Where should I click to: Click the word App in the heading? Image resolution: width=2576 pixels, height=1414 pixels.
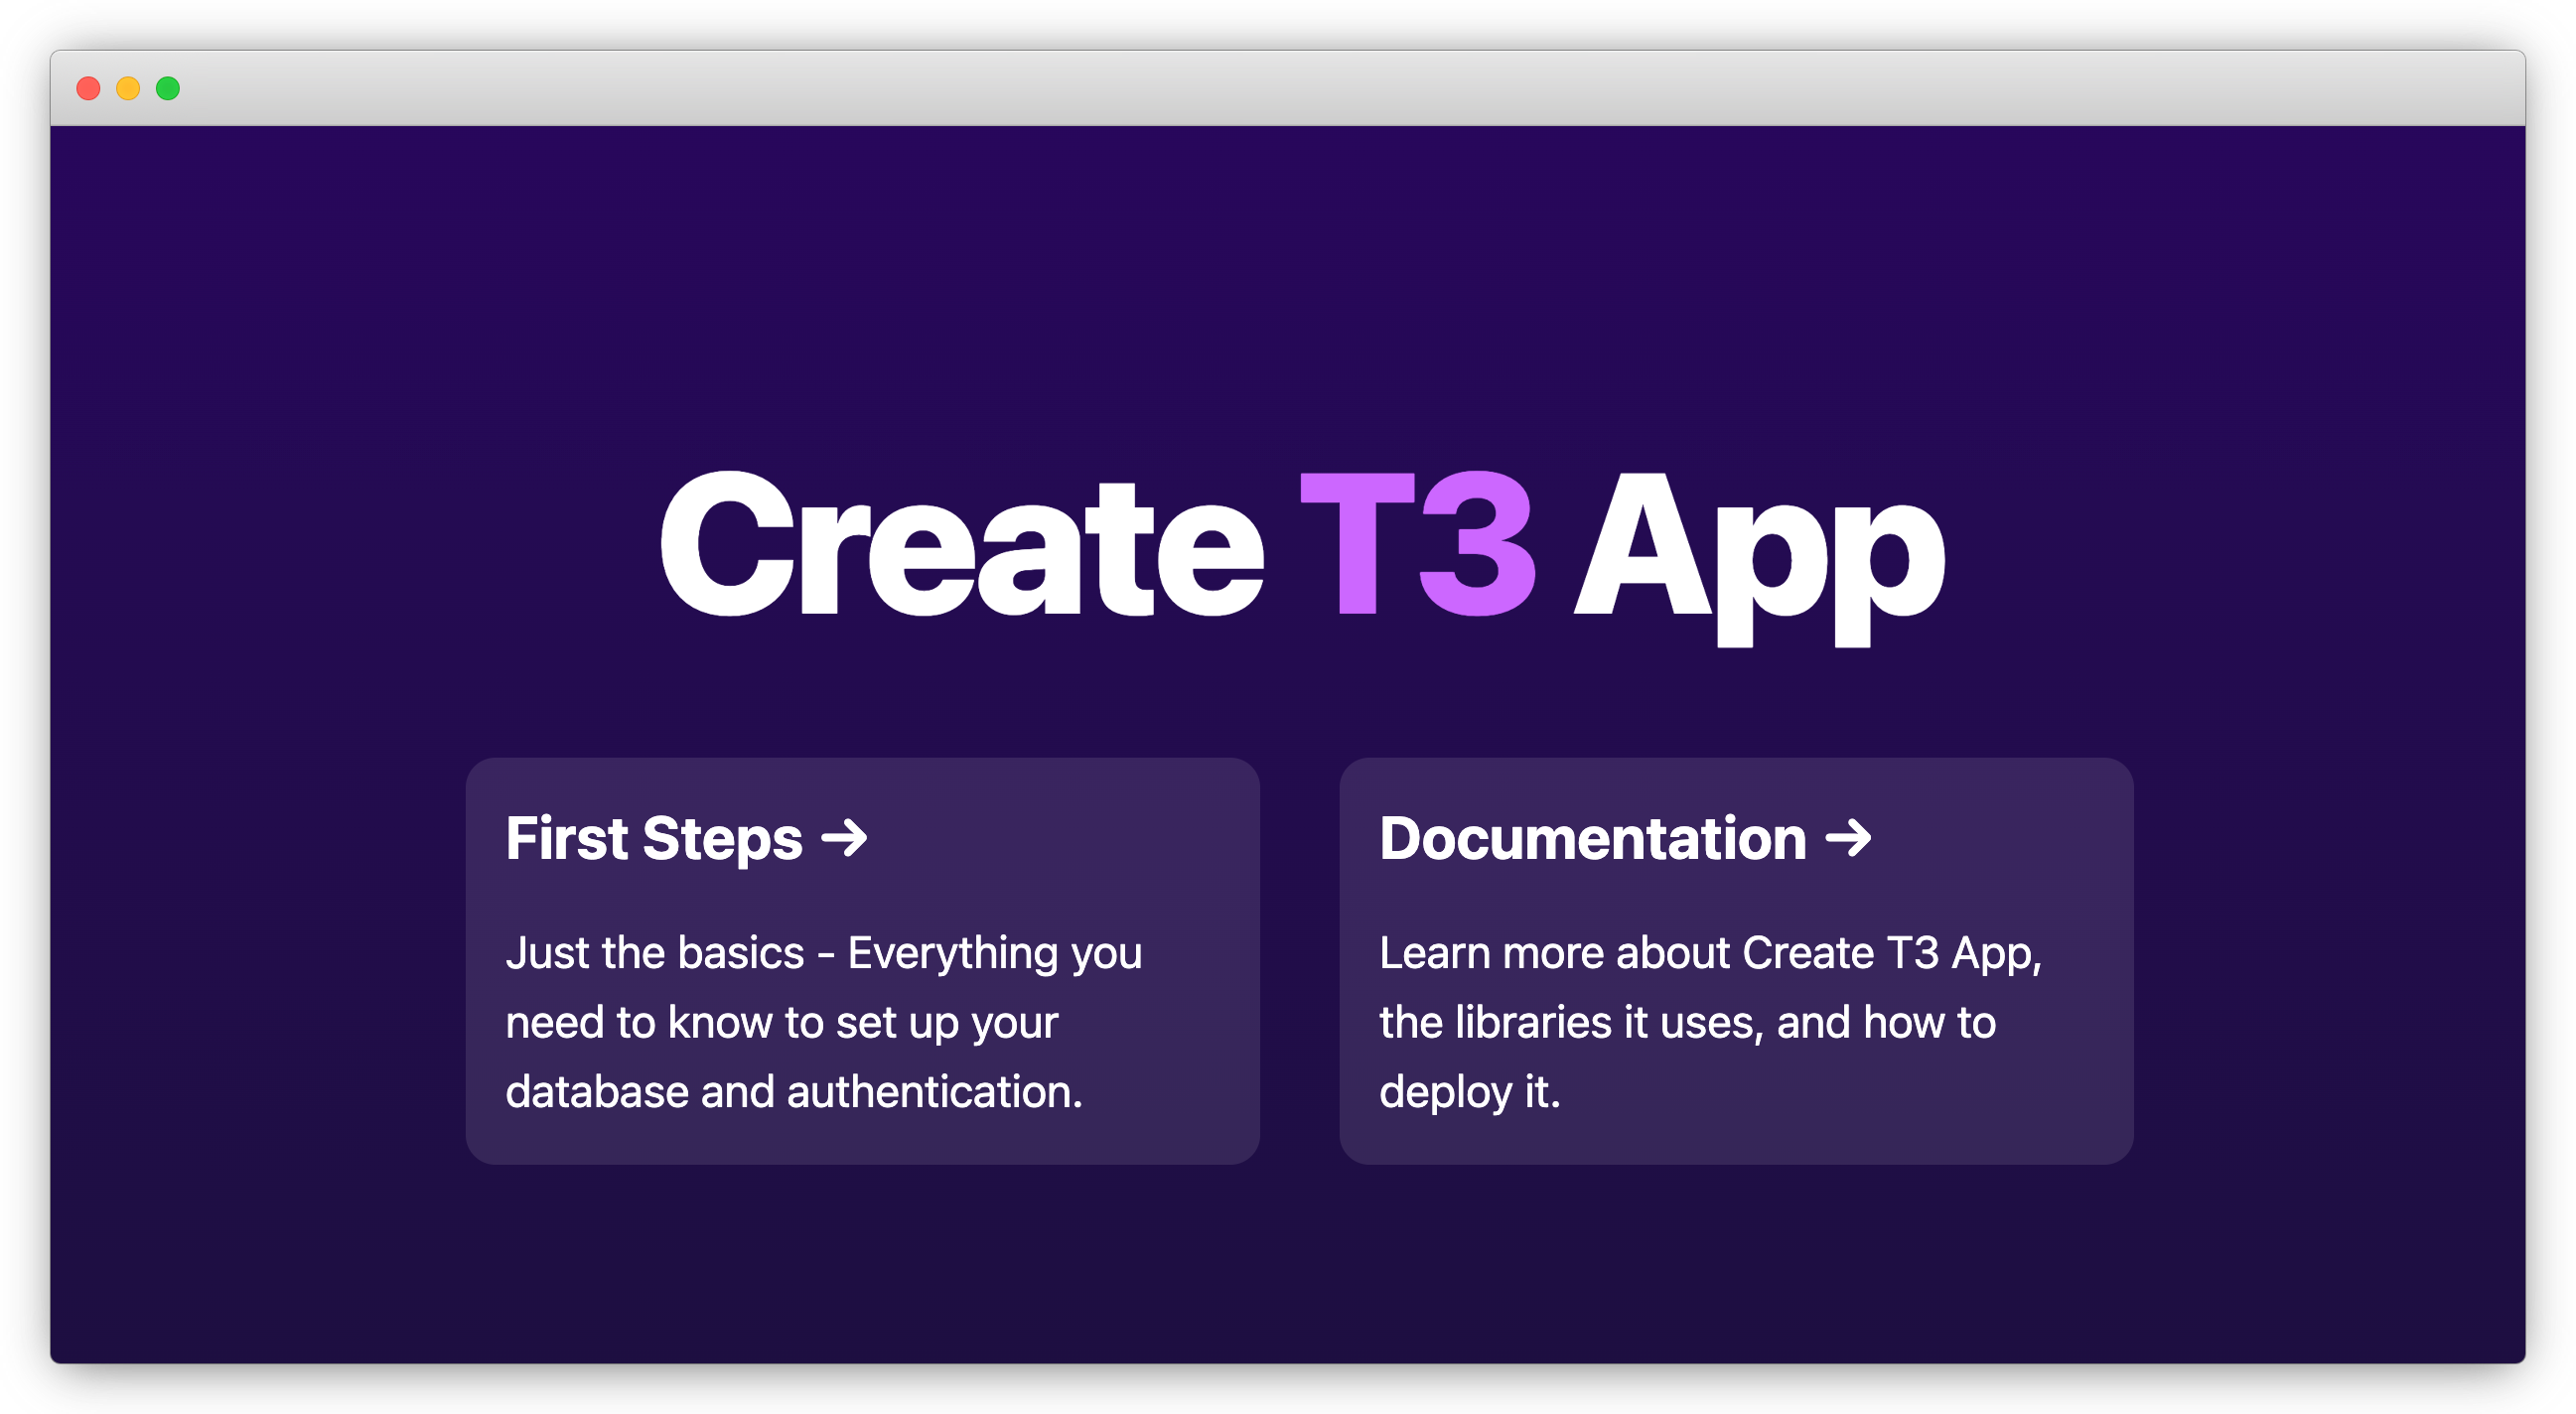tap(1760, 550)
